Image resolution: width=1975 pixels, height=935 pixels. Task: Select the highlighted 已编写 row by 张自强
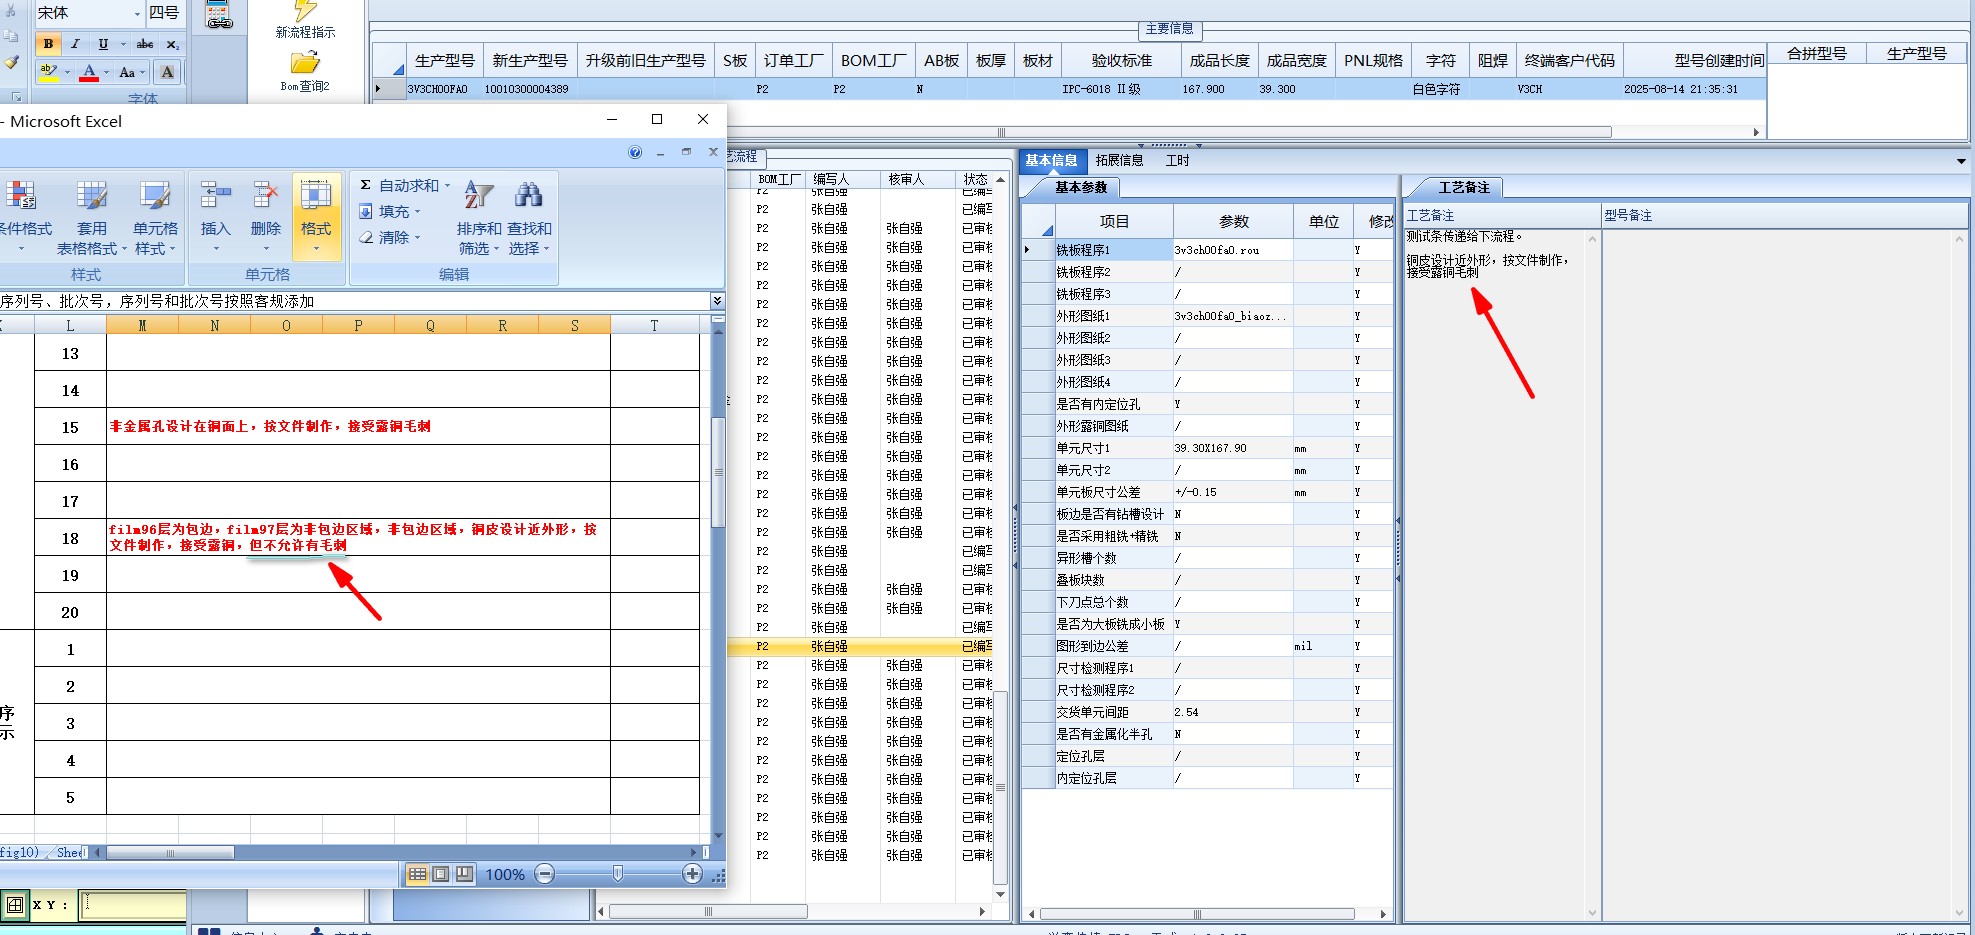862,646
